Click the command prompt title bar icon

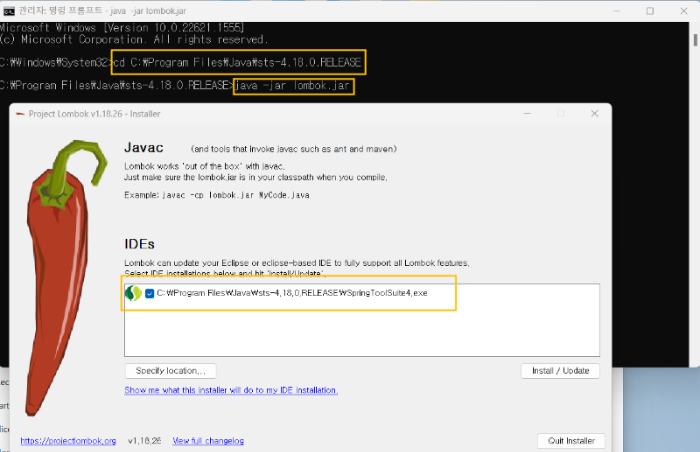pos(8,11)
